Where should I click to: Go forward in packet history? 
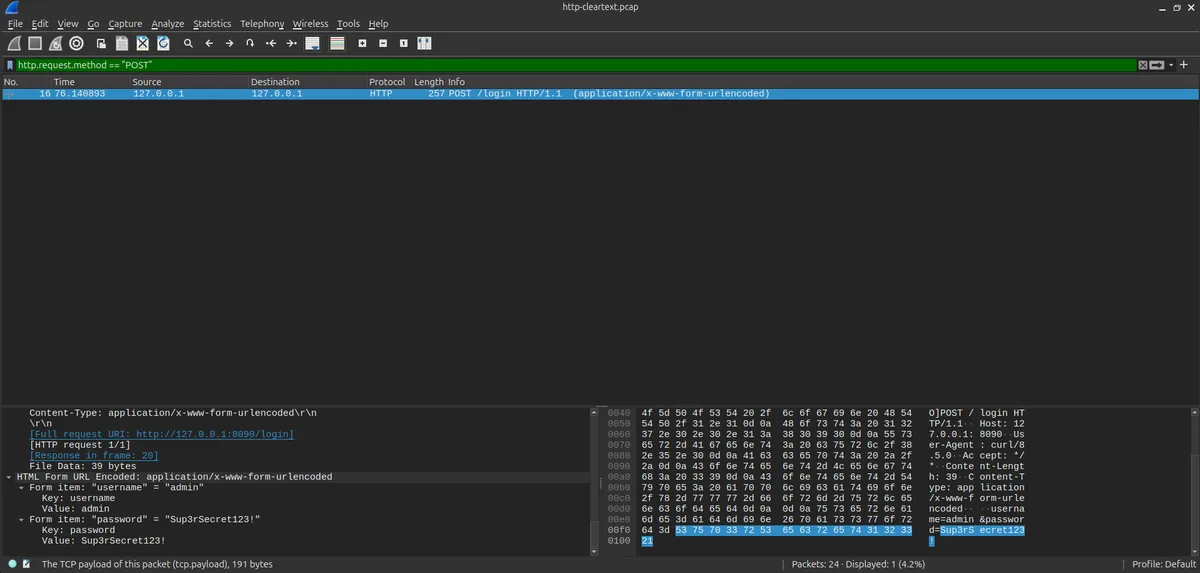click(229, 43)
